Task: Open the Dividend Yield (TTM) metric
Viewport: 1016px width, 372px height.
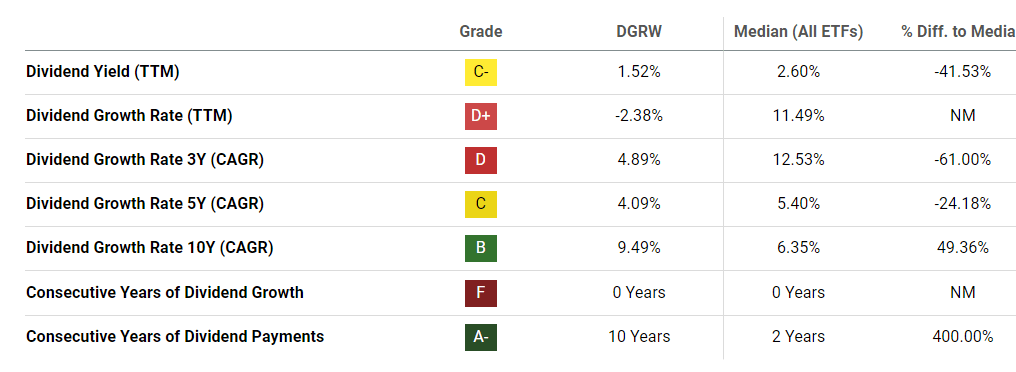Action: 102,72
